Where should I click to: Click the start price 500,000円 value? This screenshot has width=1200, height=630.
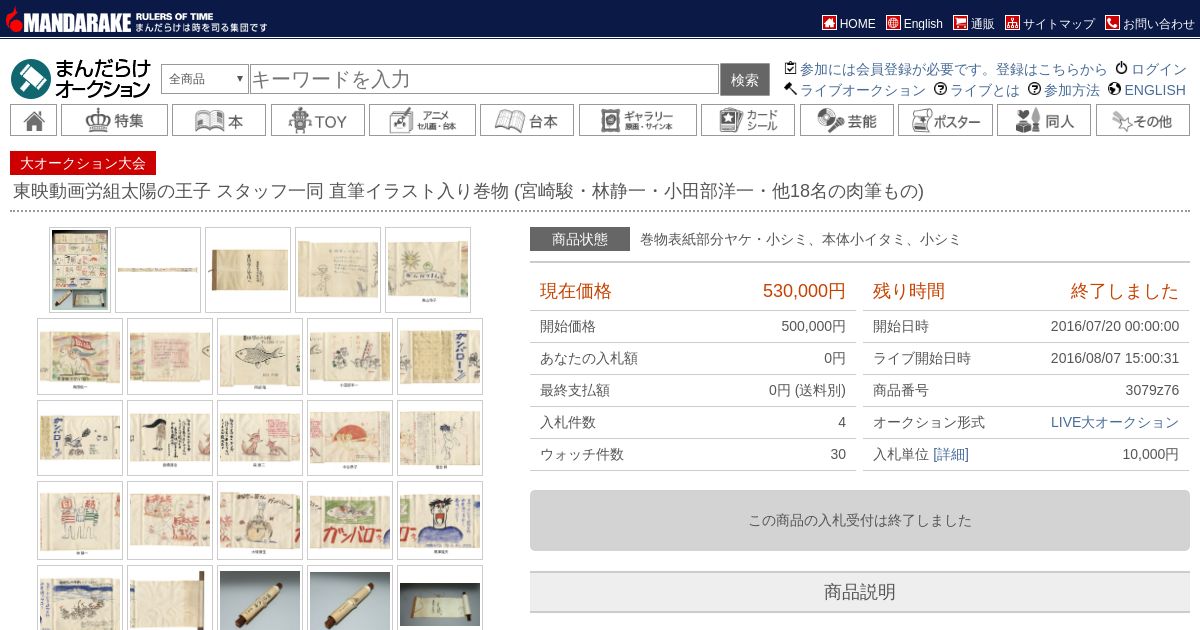tap(813, 326)
